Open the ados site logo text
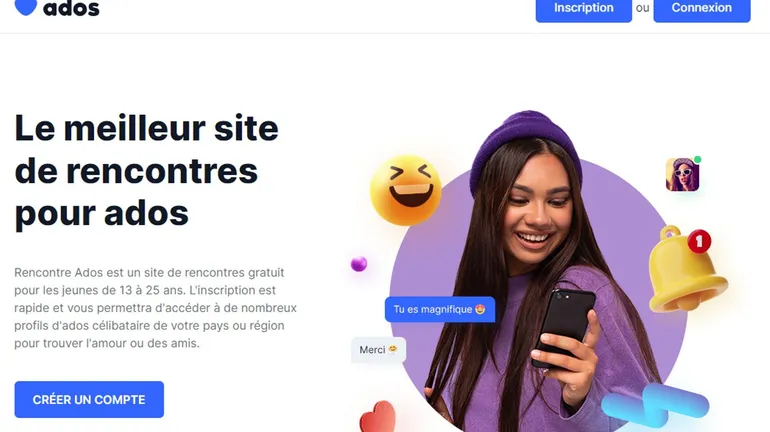Screen dimensions: 770x432 [71, 8]
